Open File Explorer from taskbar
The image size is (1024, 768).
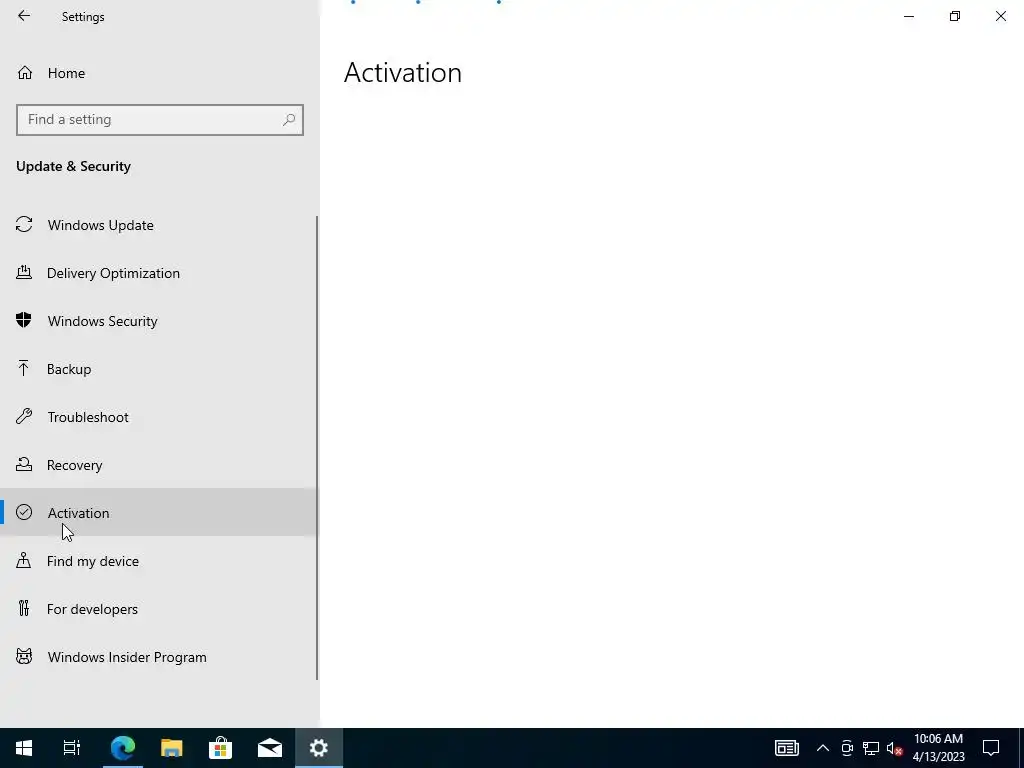coord(172,748)
